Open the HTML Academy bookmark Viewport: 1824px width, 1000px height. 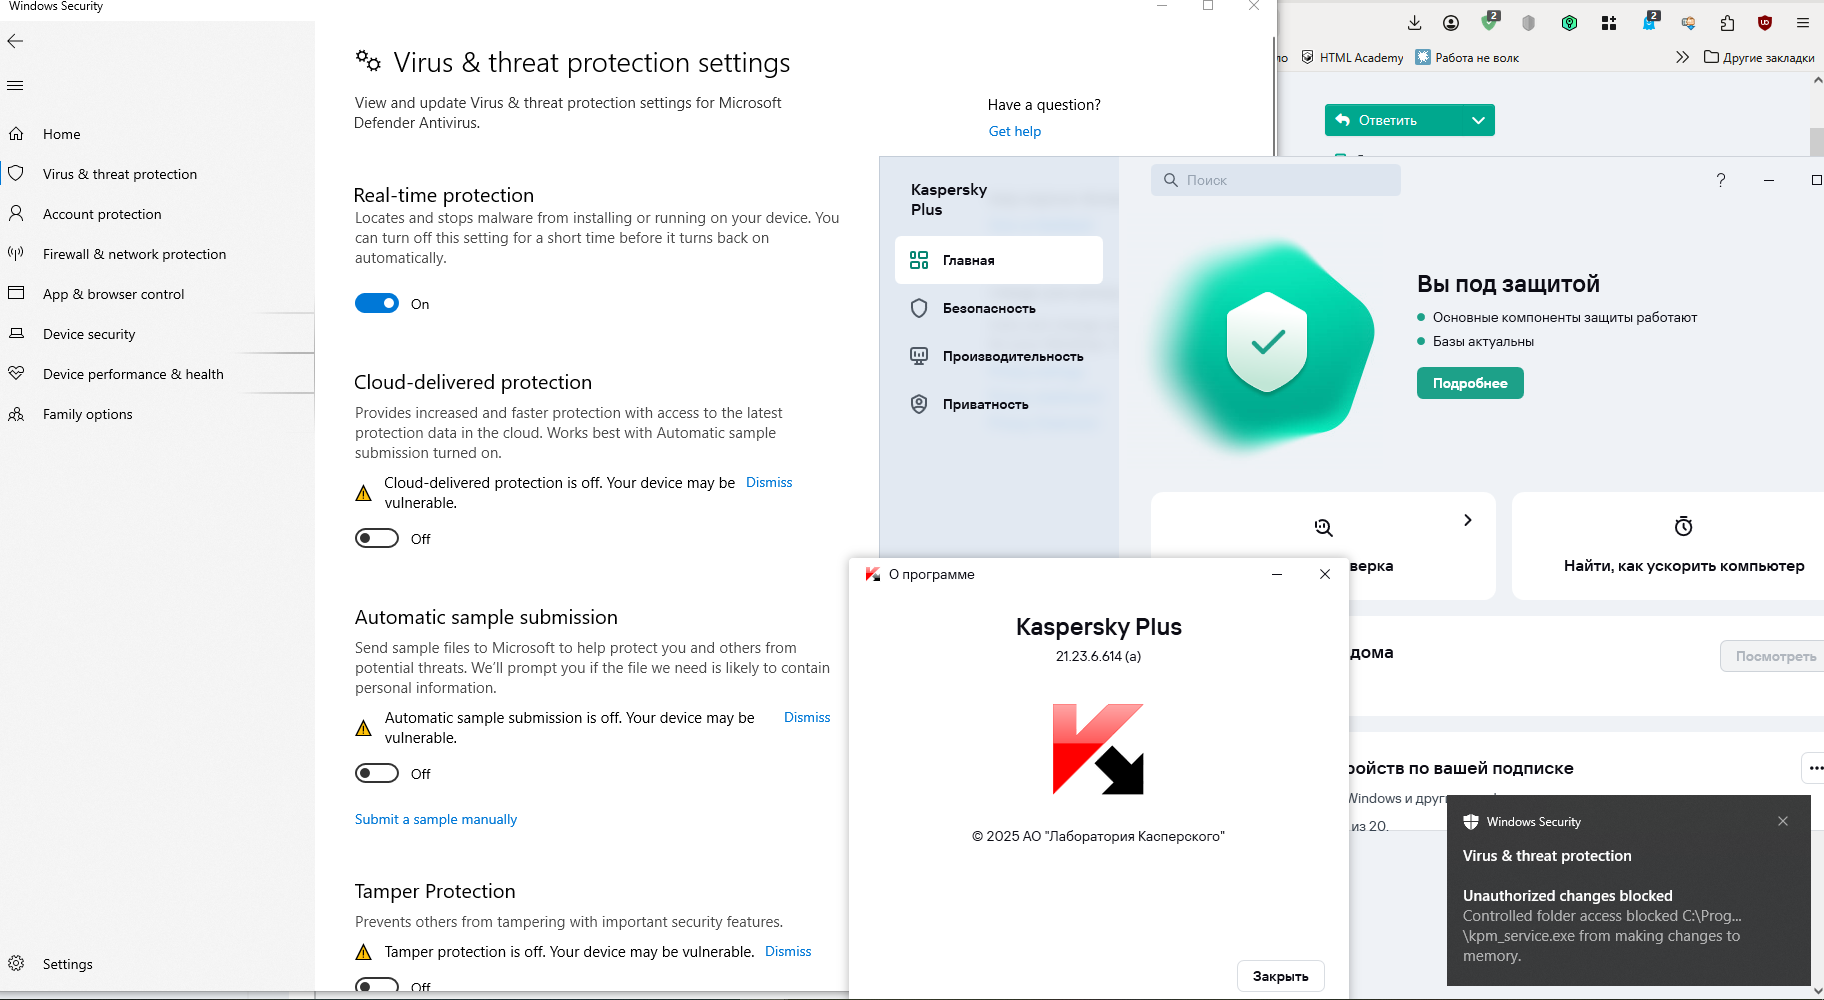1352,58
